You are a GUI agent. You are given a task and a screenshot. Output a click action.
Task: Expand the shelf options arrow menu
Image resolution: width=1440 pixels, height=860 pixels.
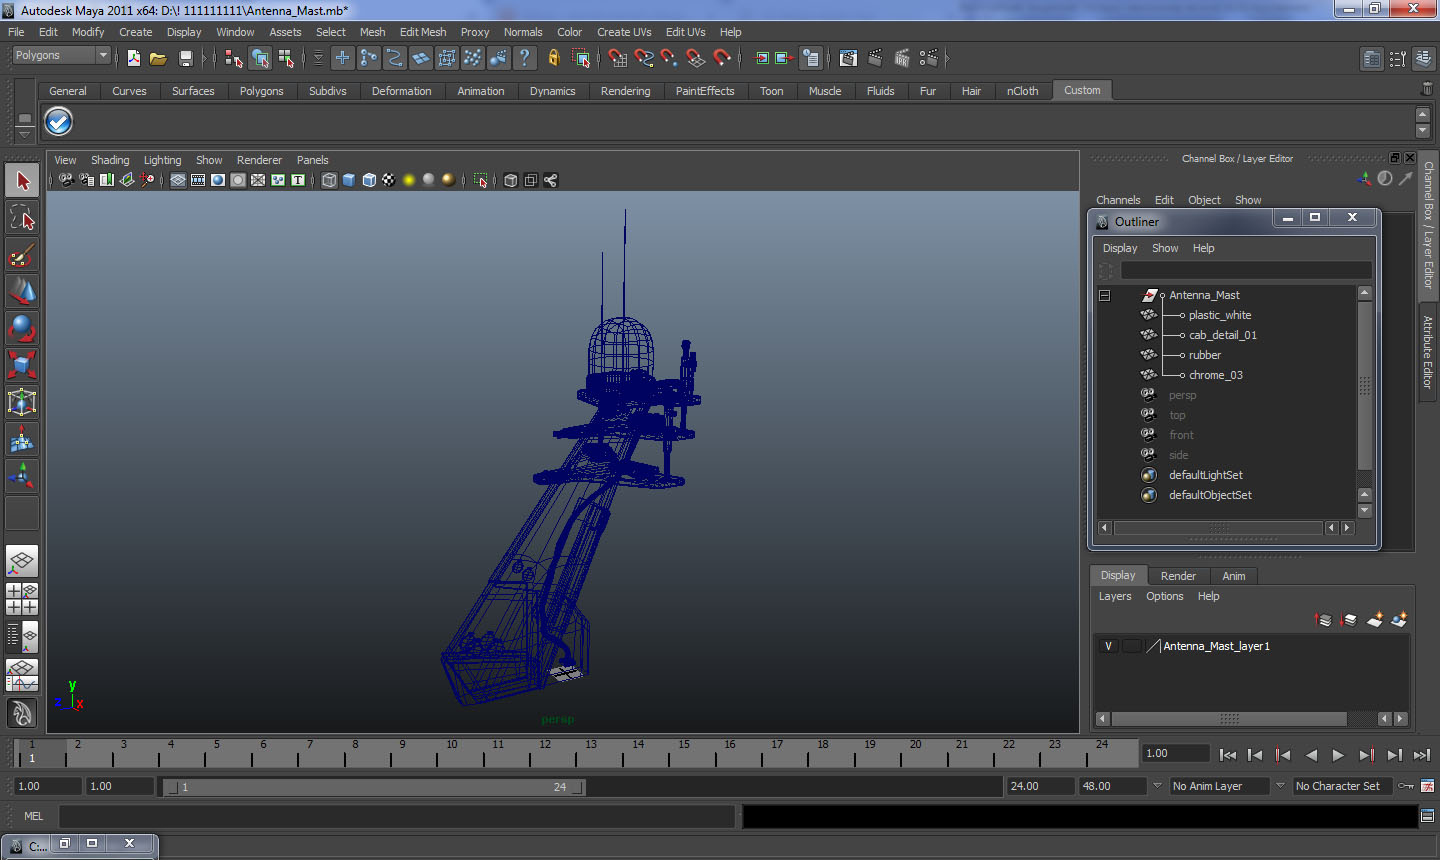(24, 133)
